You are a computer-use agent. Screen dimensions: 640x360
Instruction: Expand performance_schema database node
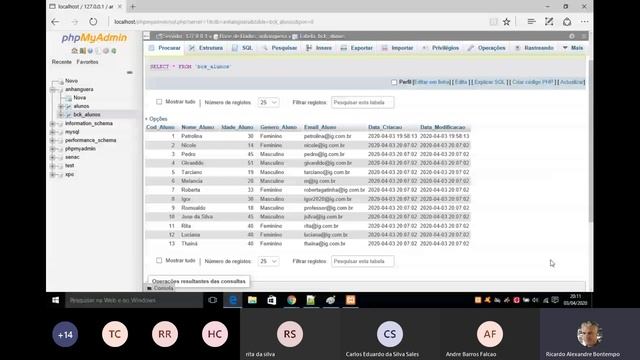click(53, 140)
